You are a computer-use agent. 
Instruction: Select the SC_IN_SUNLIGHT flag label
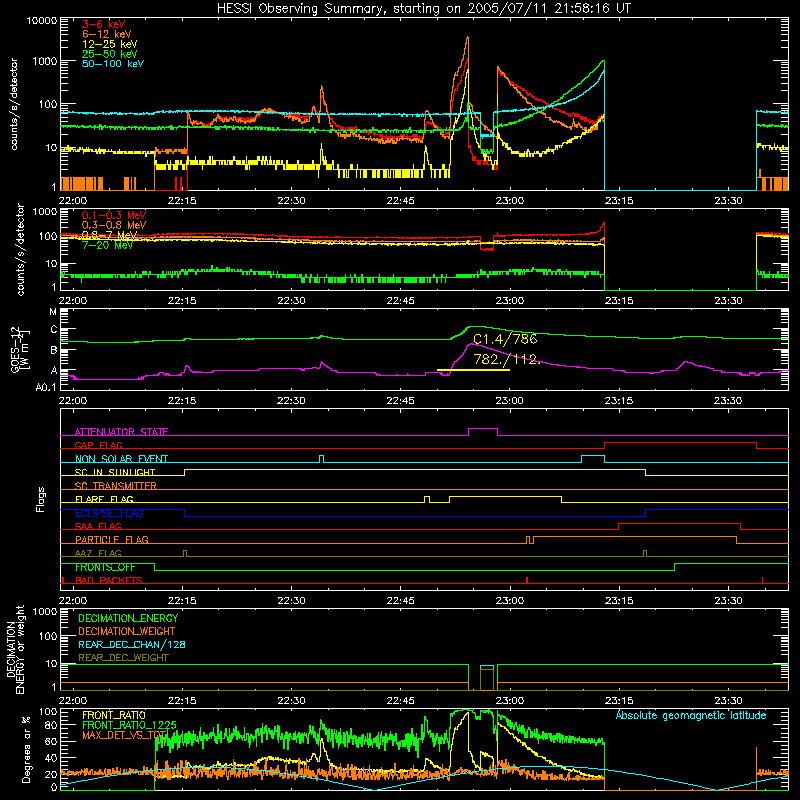coord(115,472)
